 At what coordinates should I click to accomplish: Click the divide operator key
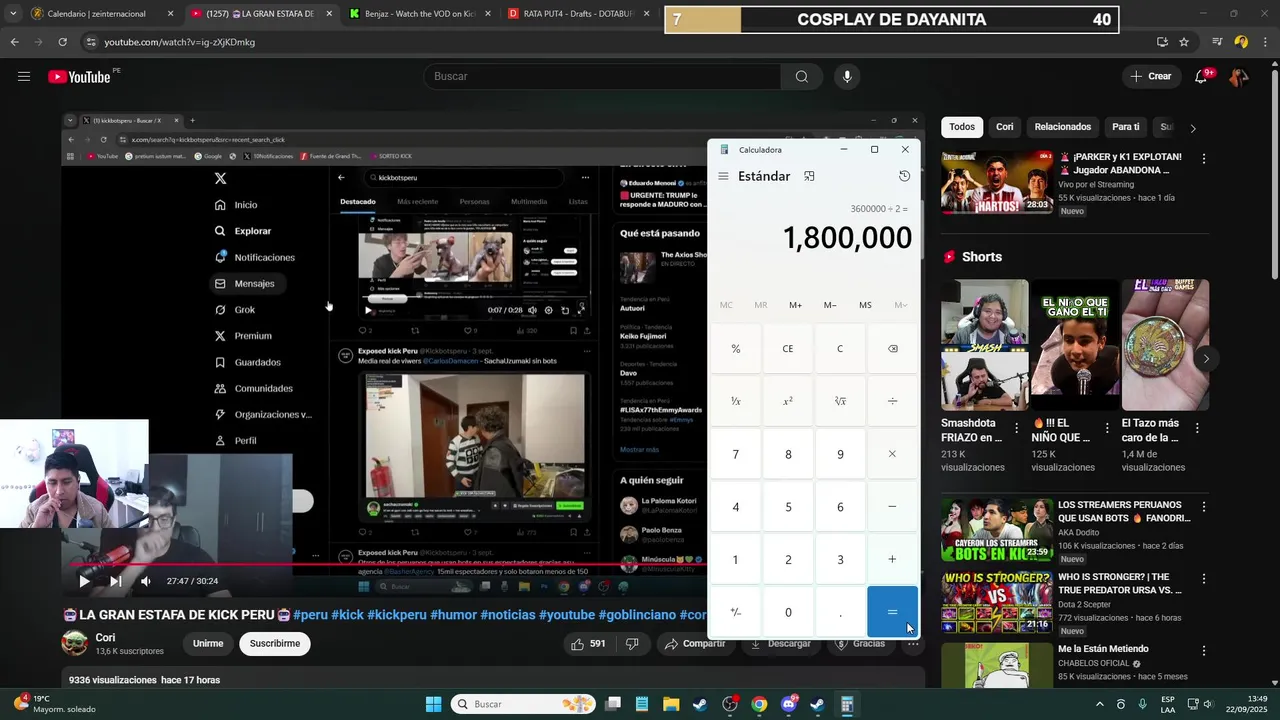(892, 401)
